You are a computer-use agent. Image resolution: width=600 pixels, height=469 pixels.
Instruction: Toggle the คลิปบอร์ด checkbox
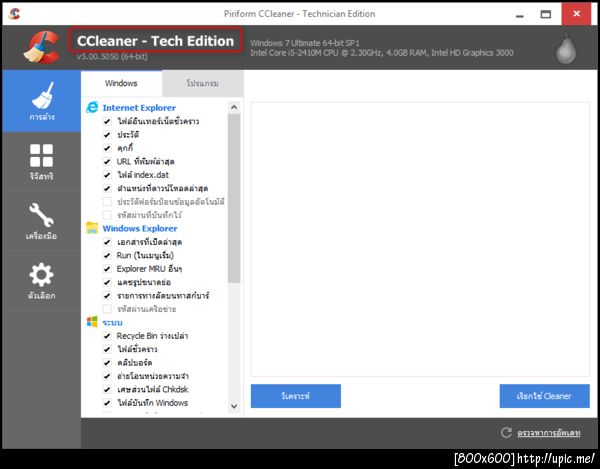107,363
